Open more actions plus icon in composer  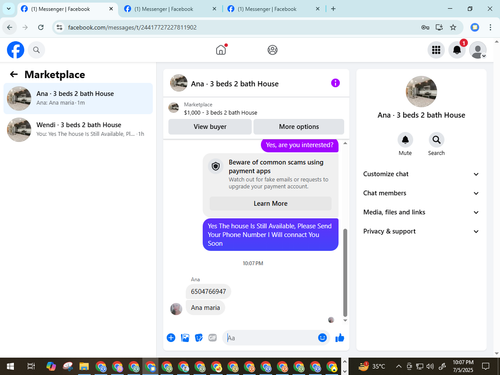coord(171,338)
